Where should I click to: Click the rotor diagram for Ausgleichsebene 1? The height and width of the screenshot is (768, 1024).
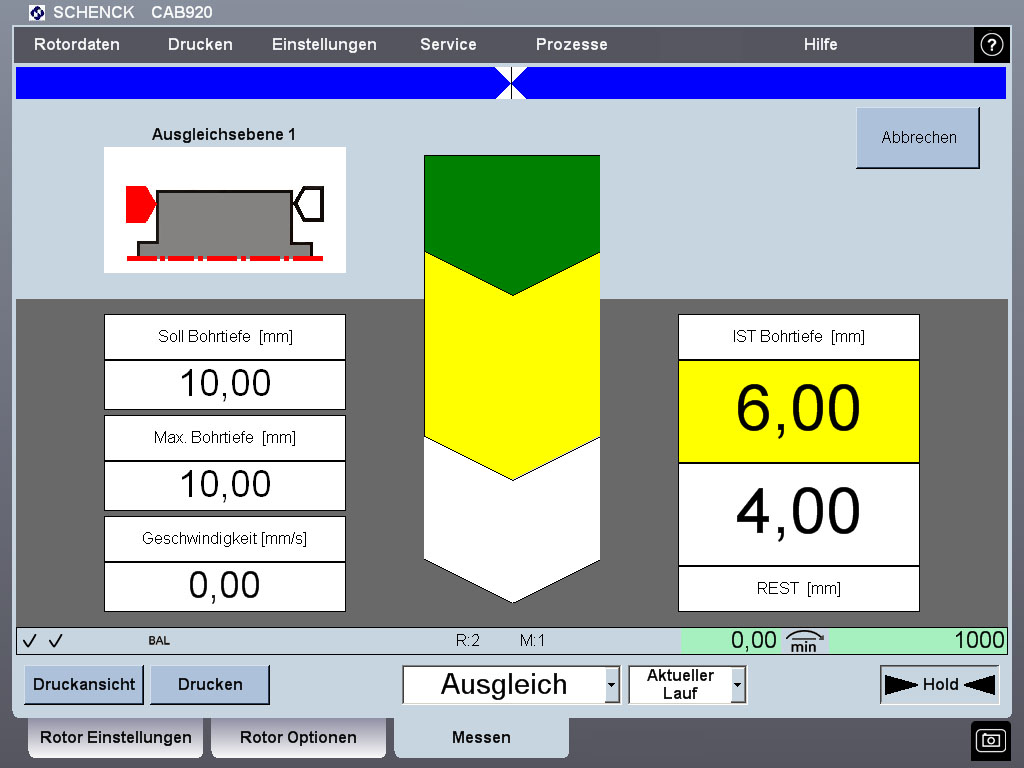[x=225, y=210]
